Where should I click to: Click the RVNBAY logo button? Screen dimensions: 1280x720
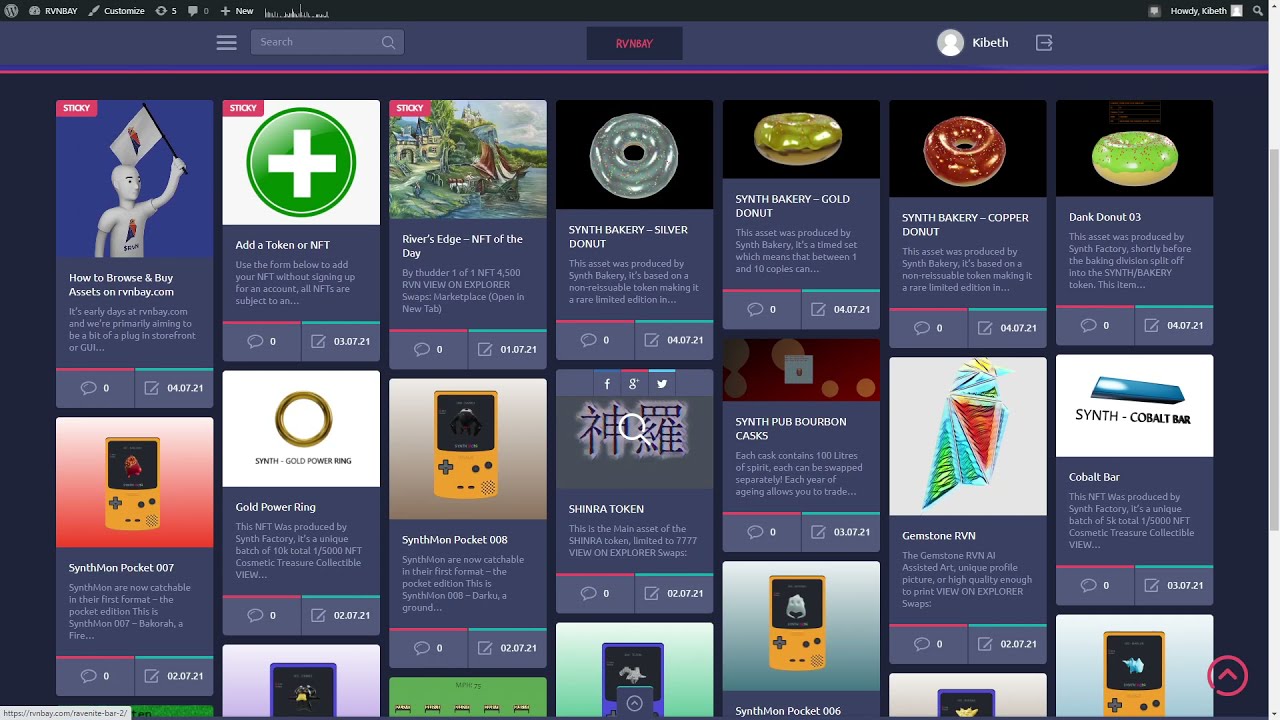tap(634, 43)
